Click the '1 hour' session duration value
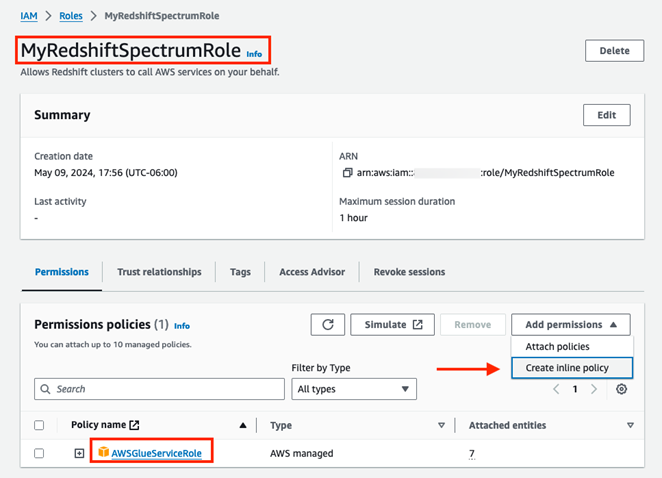 [353, 218]
